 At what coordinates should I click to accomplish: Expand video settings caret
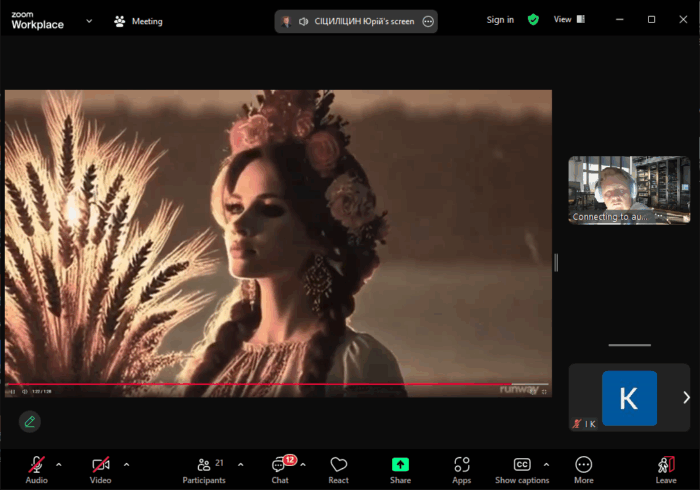tap(126, 464)
